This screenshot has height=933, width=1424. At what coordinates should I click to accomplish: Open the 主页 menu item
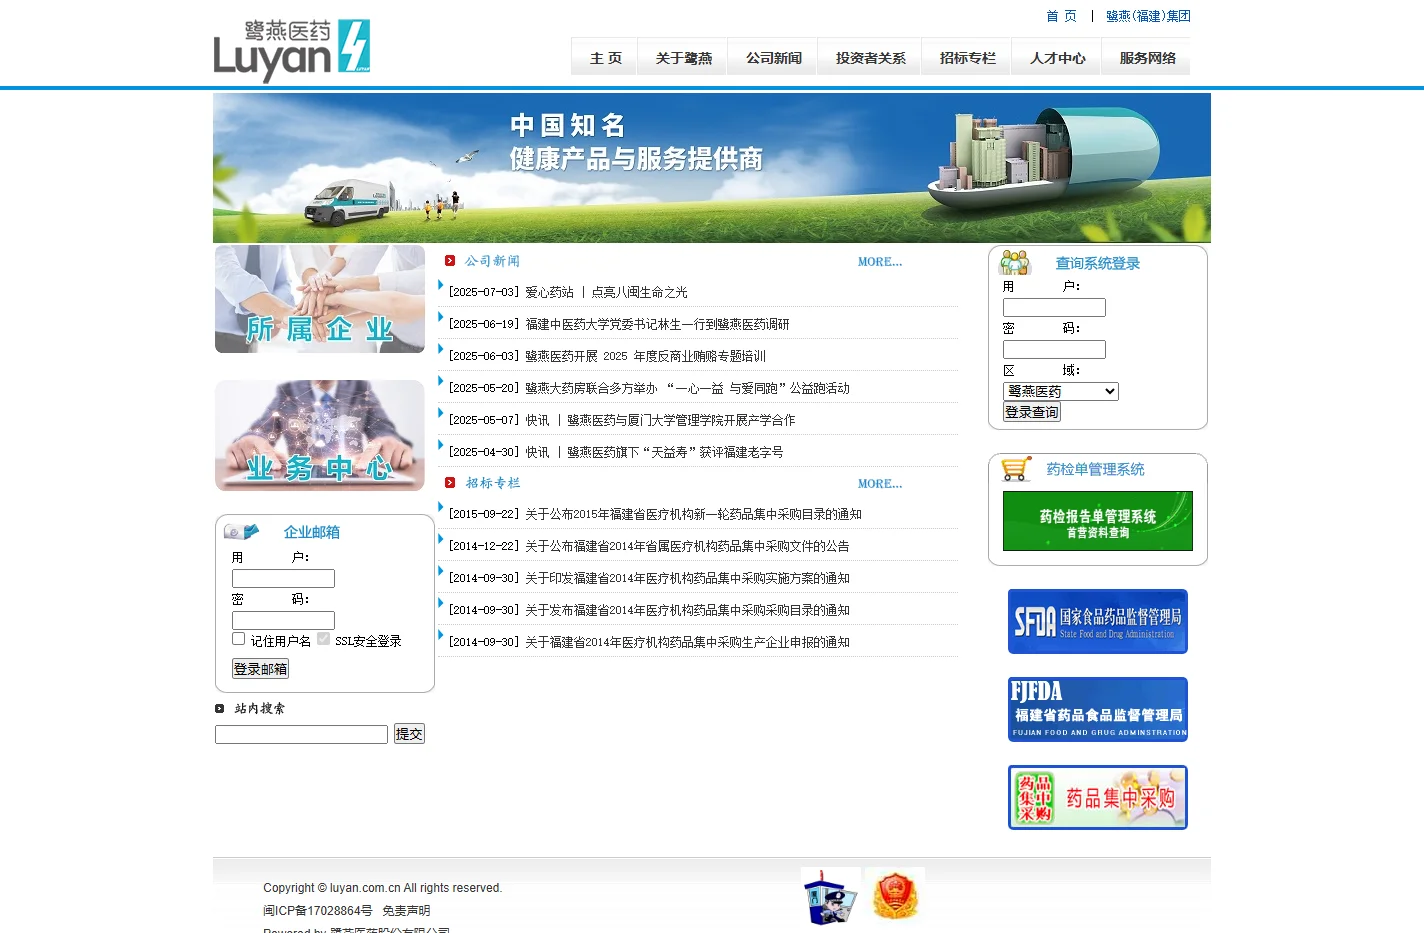tap(606, 58)
